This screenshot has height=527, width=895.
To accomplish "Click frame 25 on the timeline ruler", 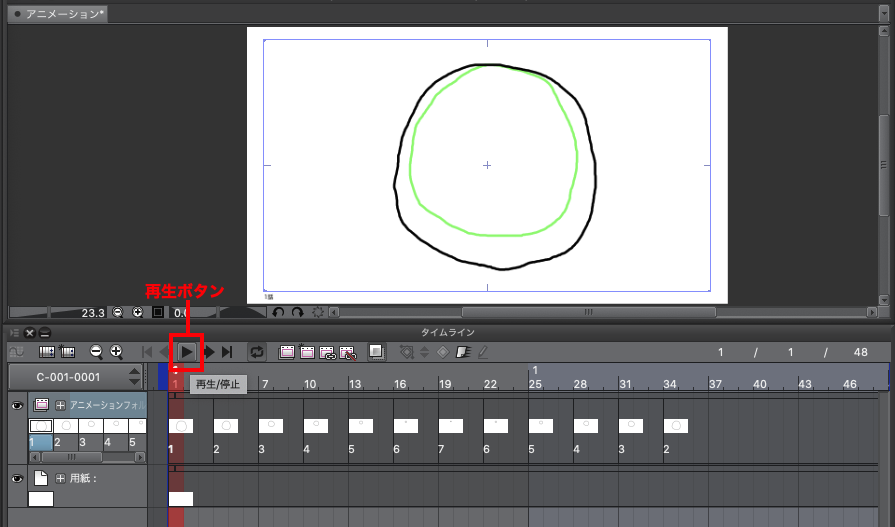I will click(535, 384).
